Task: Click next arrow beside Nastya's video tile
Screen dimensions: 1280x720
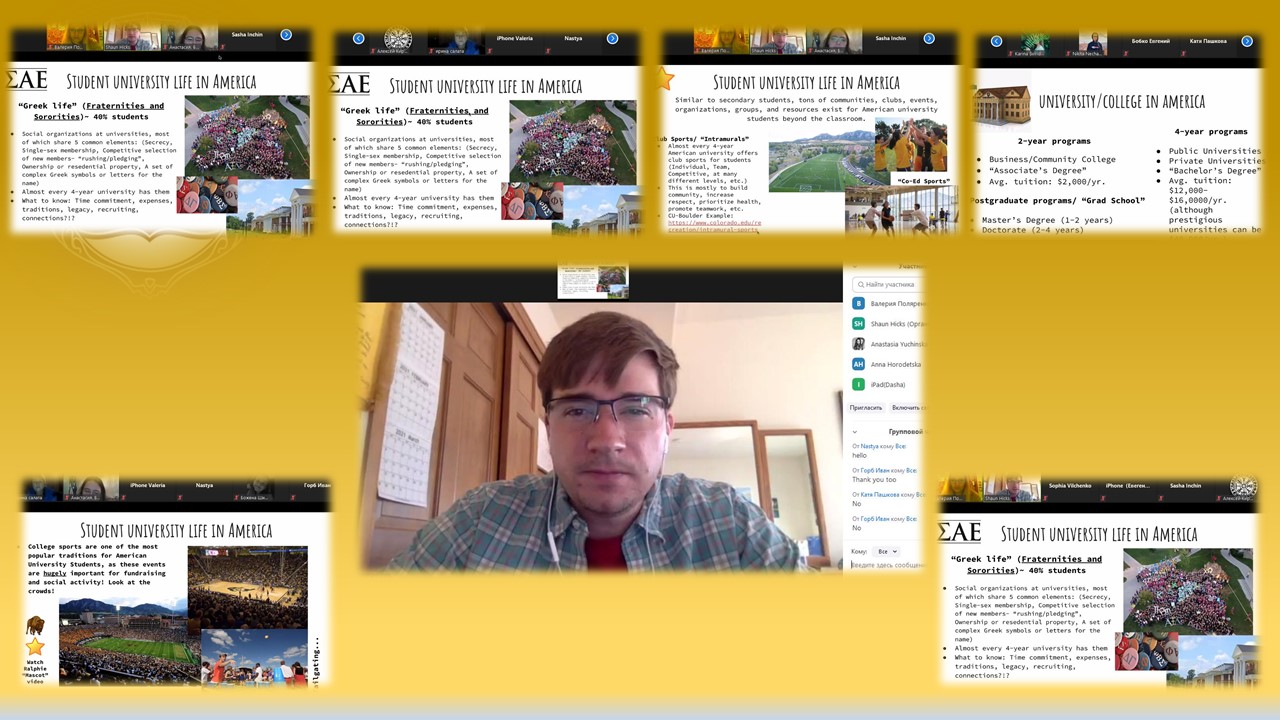Action: tap(612, 39)
